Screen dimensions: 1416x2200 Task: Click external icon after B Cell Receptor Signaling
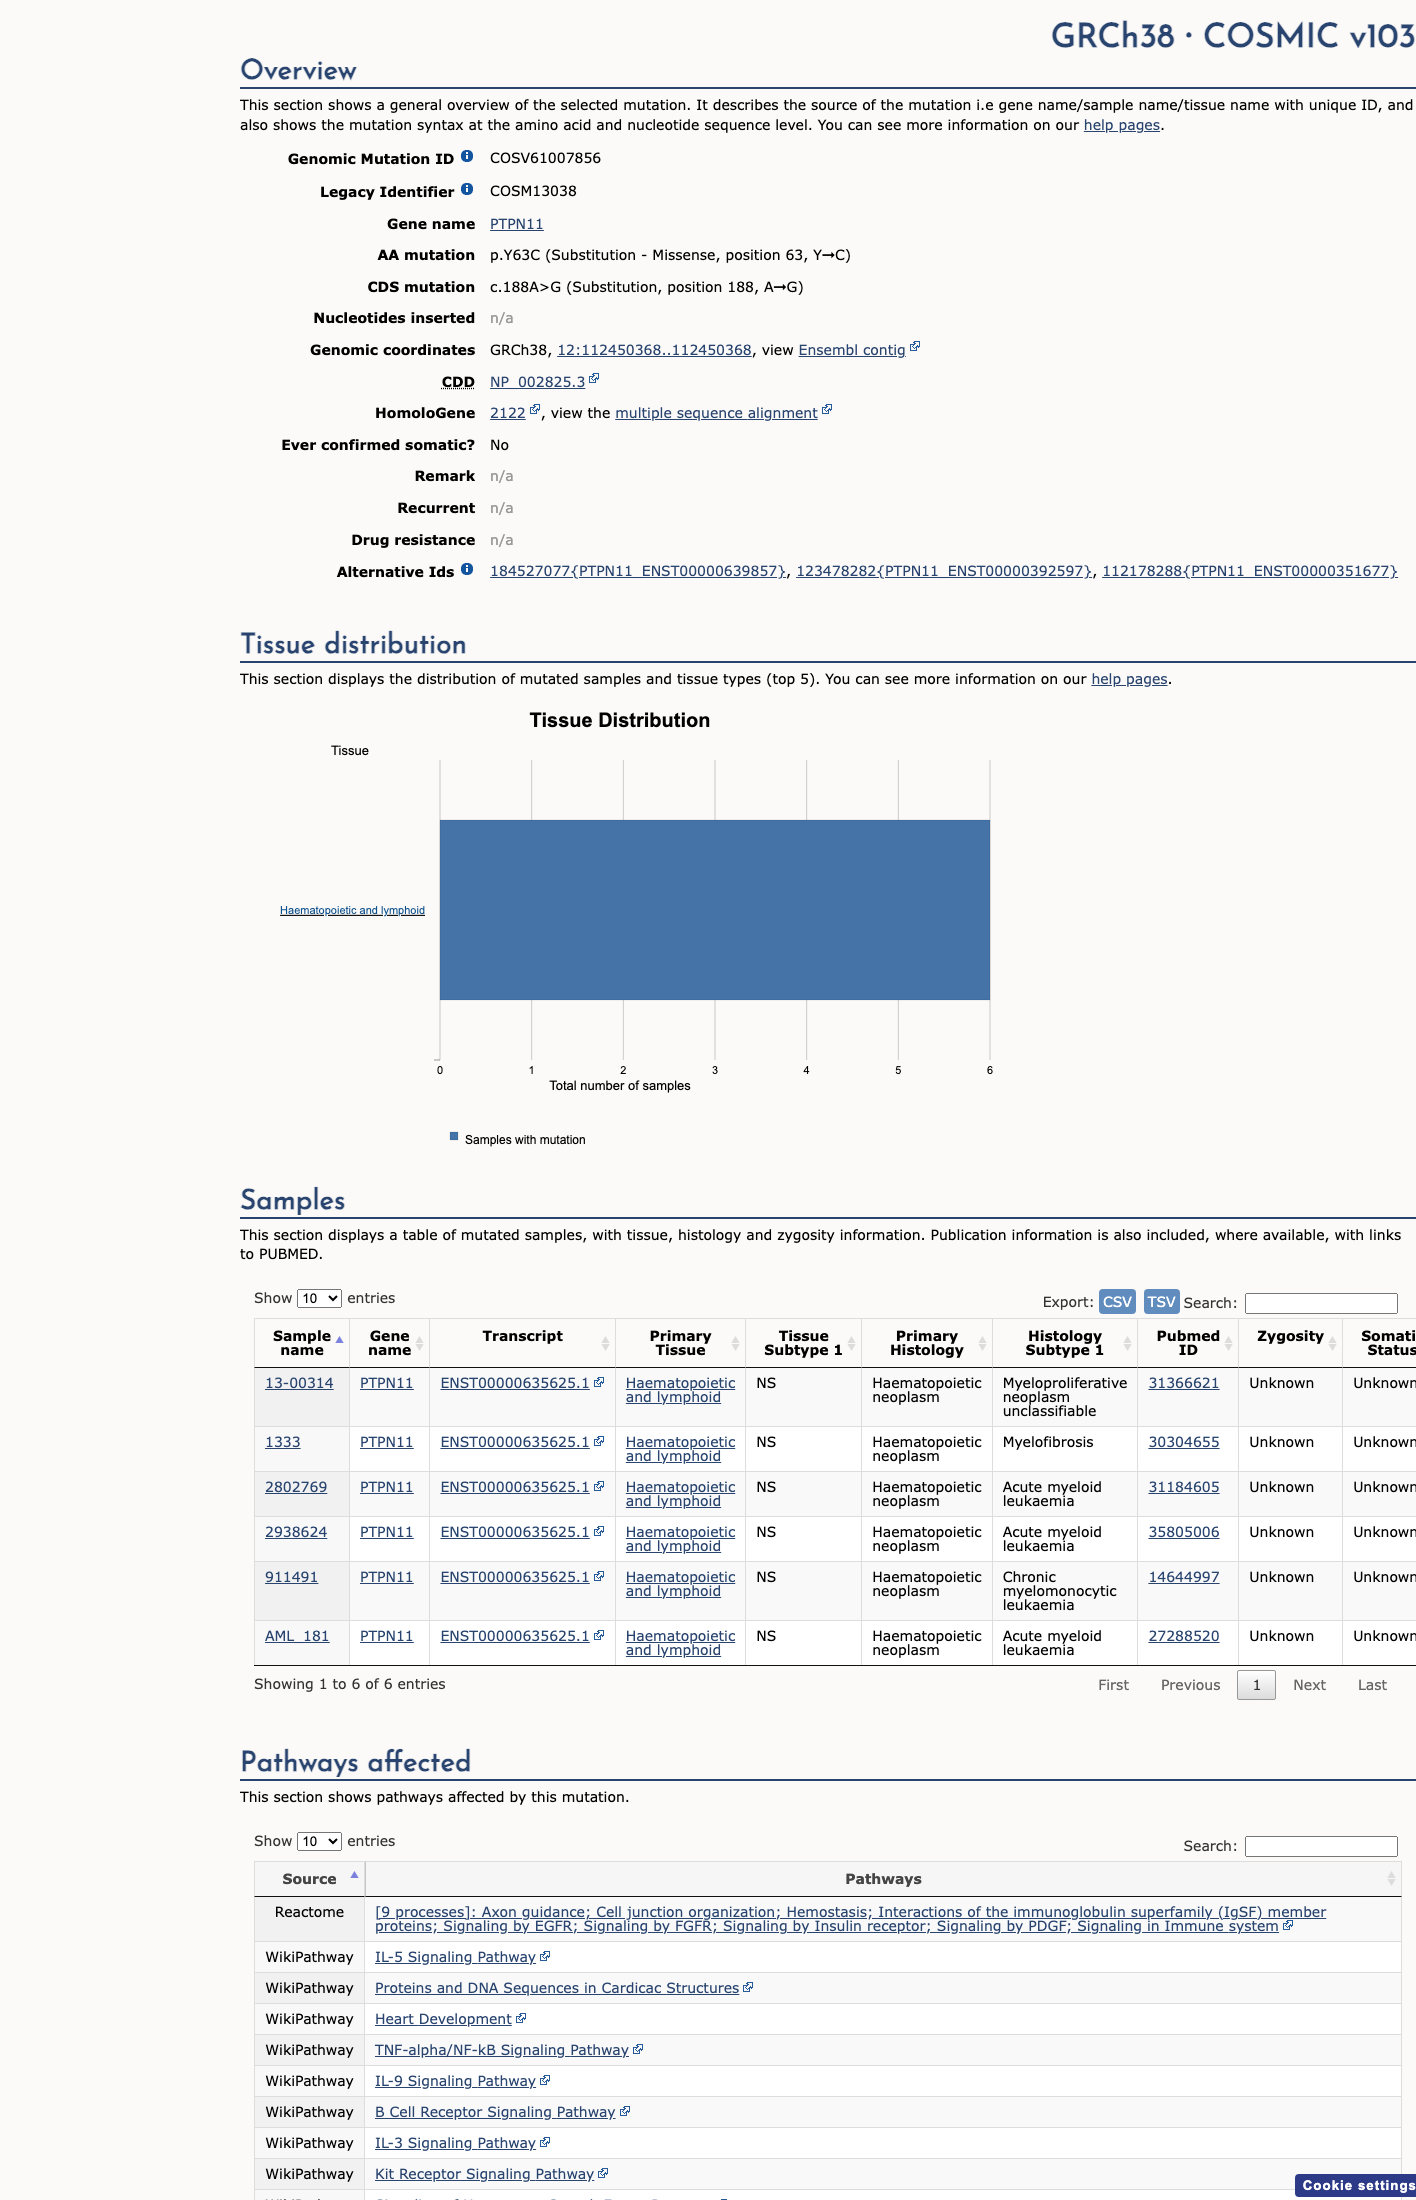[625, 2111]
